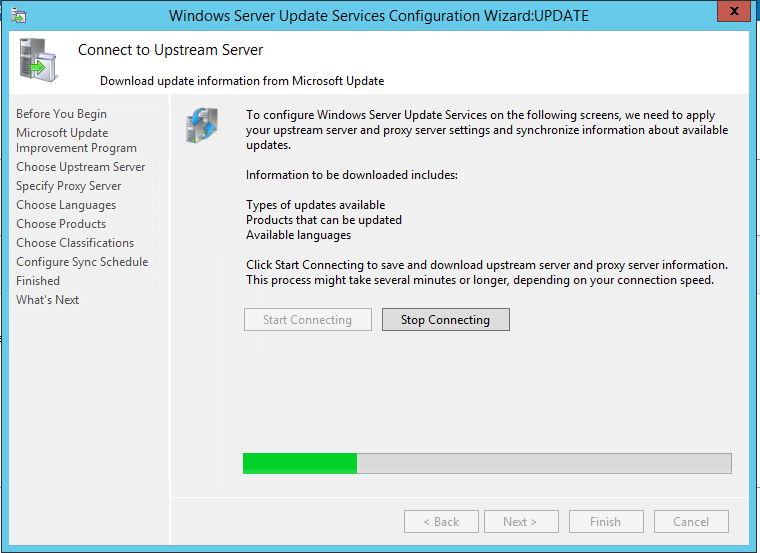Click the wizard title bar icon
This screenshot has height=553, width=760.
(x=18, y=16)
